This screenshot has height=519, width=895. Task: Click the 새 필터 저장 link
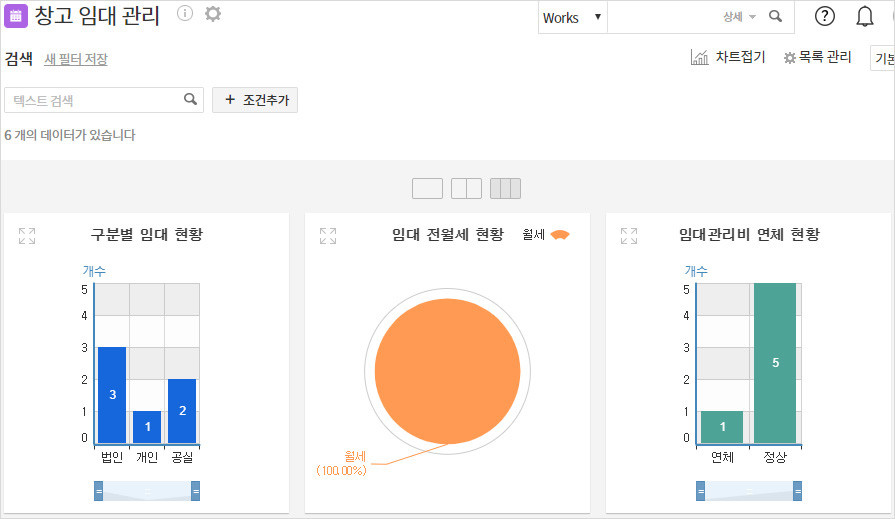[x=76, y=59]
